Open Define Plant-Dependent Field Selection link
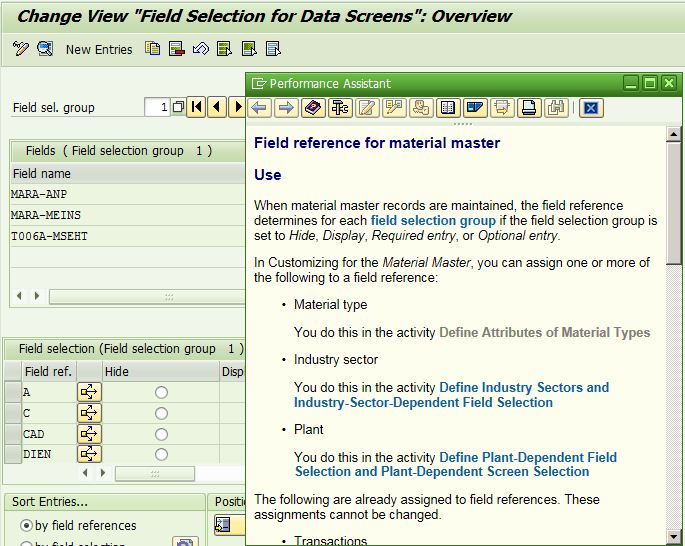 tap(456, 464)
